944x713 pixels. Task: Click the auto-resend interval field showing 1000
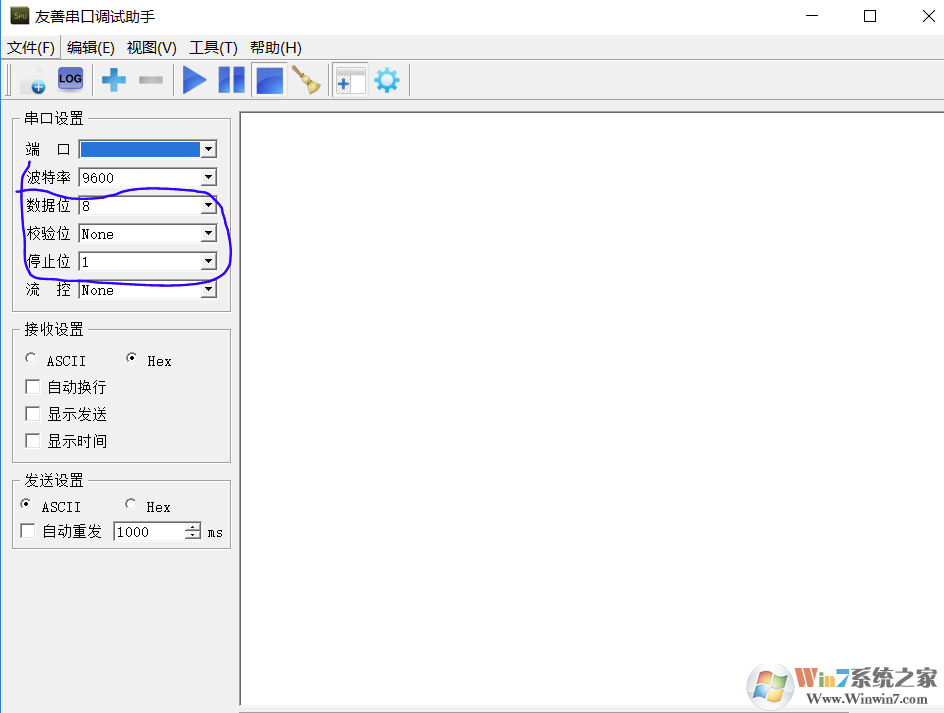click(148, 532)
